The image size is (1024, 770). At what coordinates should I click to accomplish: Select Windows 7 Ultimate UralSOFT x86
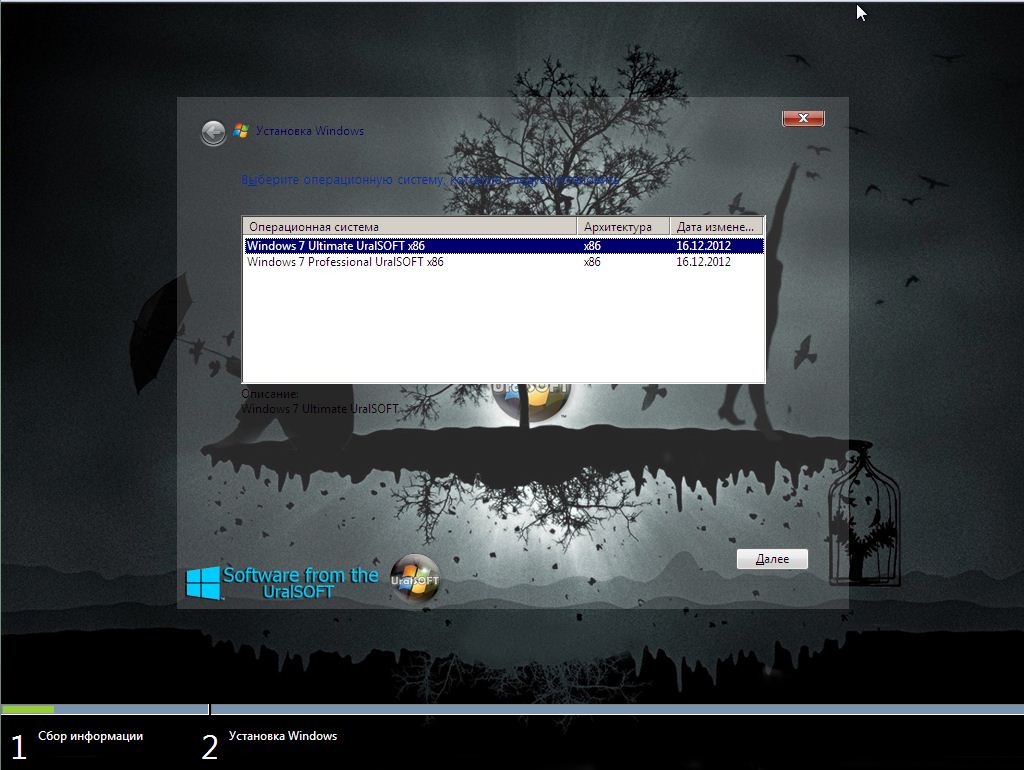504,246
